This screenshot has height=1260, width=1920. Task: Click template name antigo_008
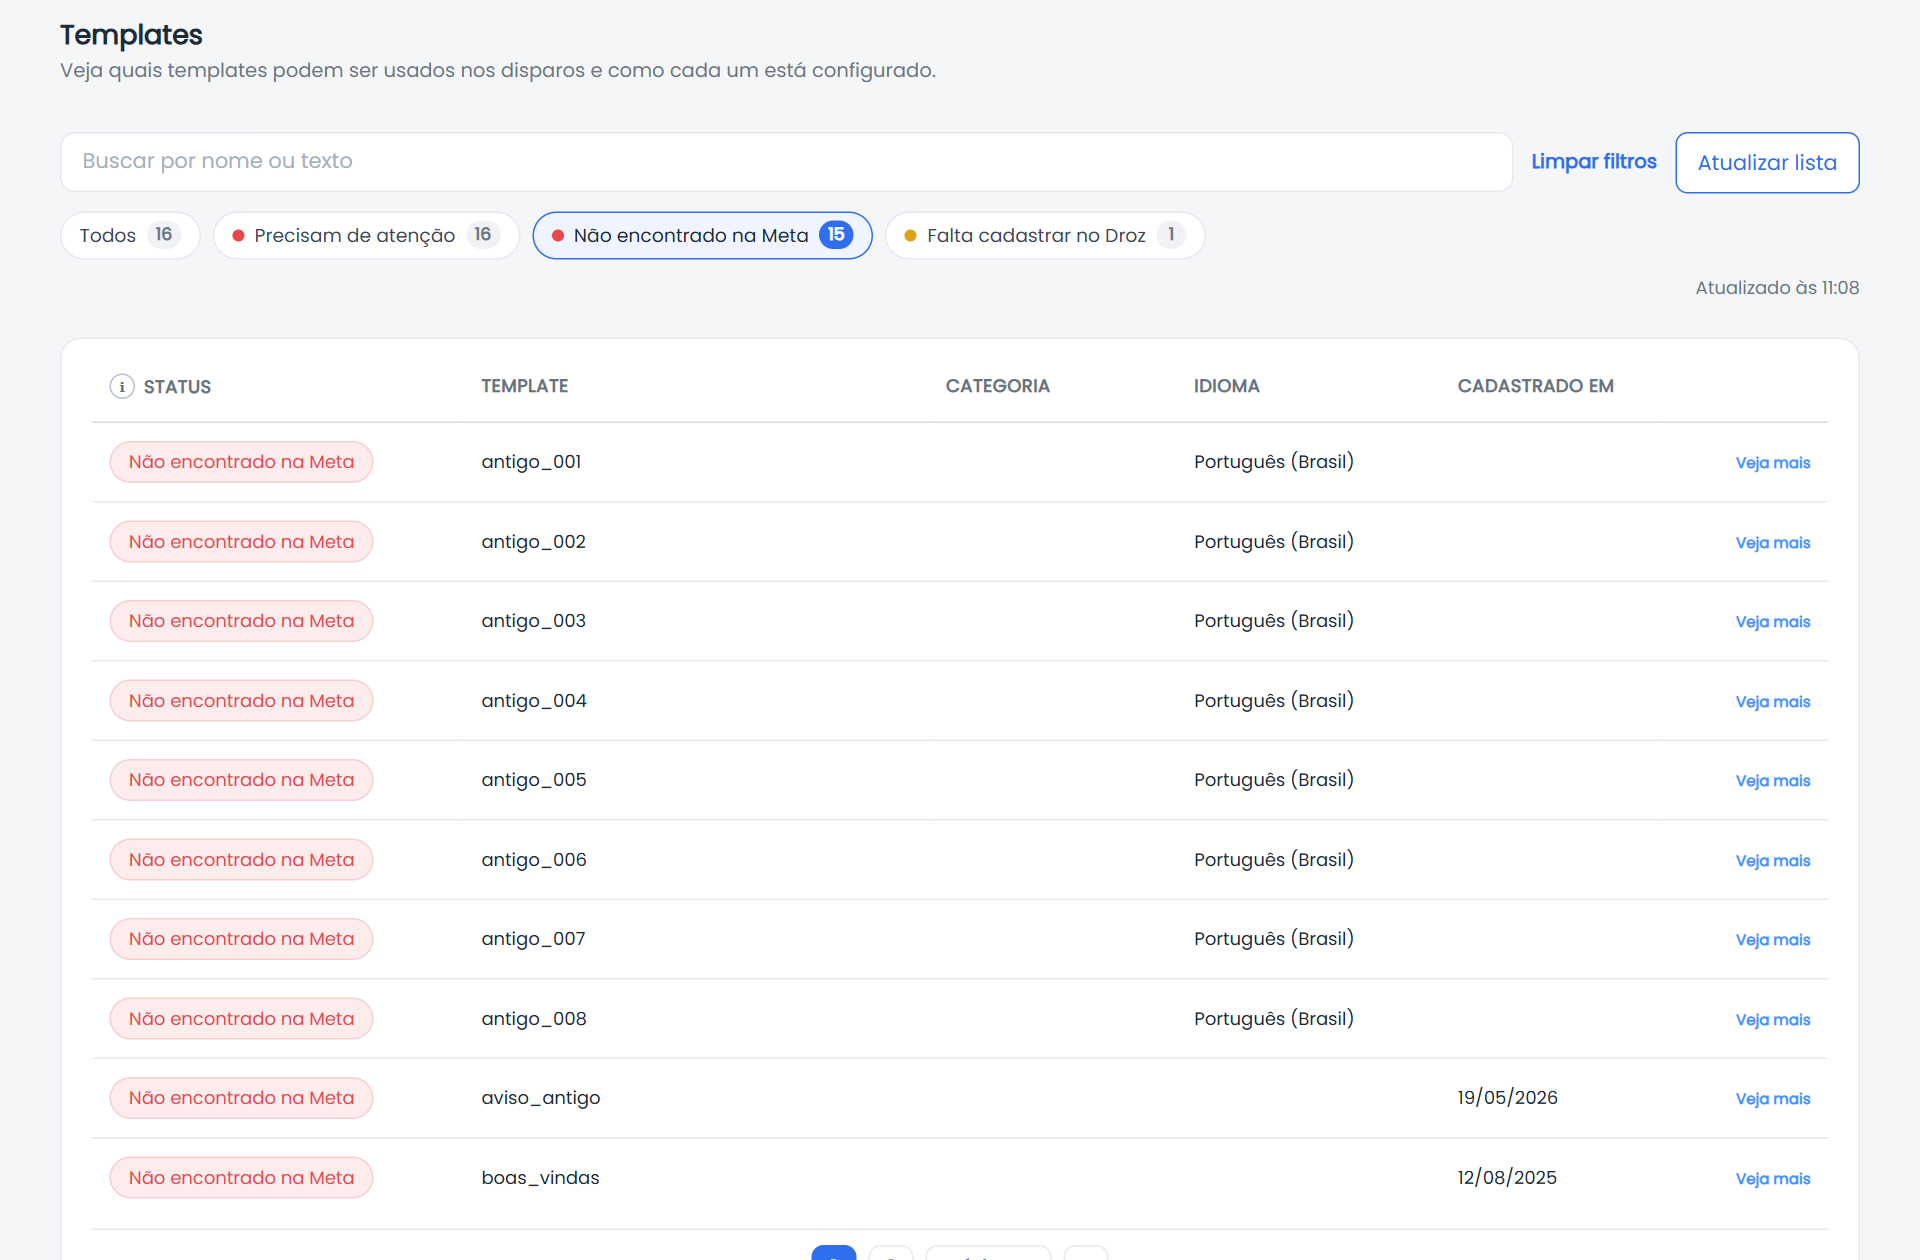[534, 1019]
